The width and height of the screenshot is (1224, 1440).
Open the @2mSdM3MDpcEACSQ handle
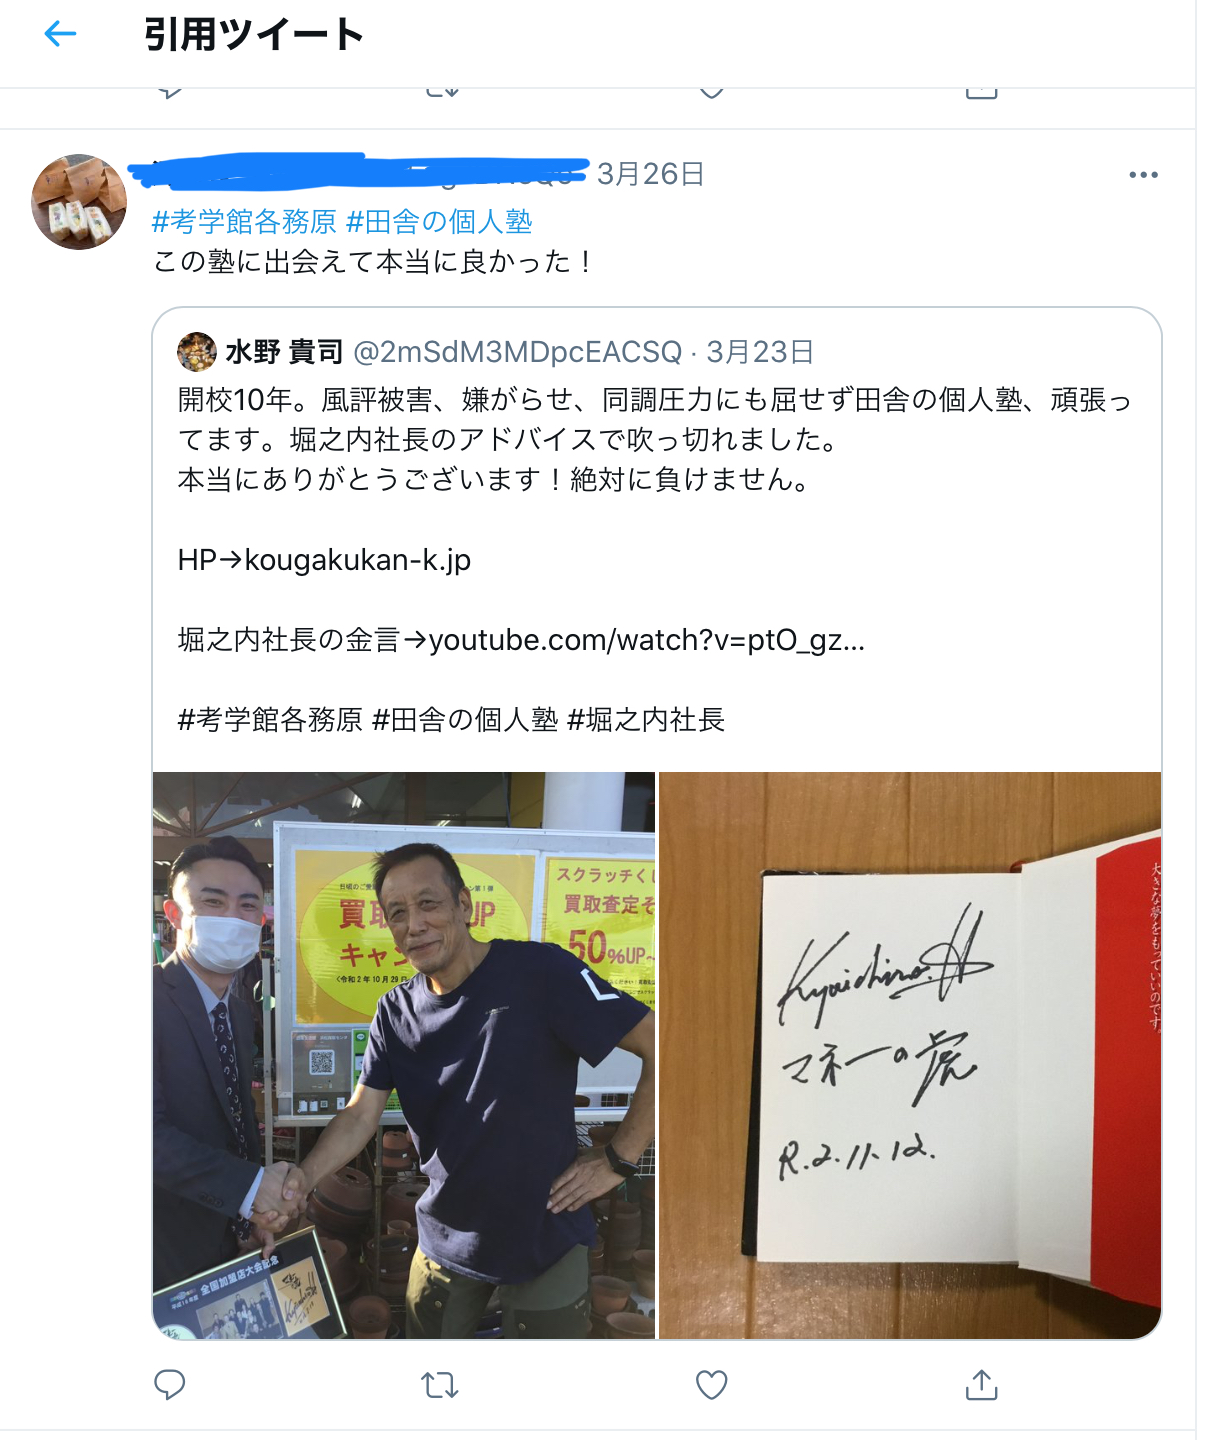(x=518, y=352)
